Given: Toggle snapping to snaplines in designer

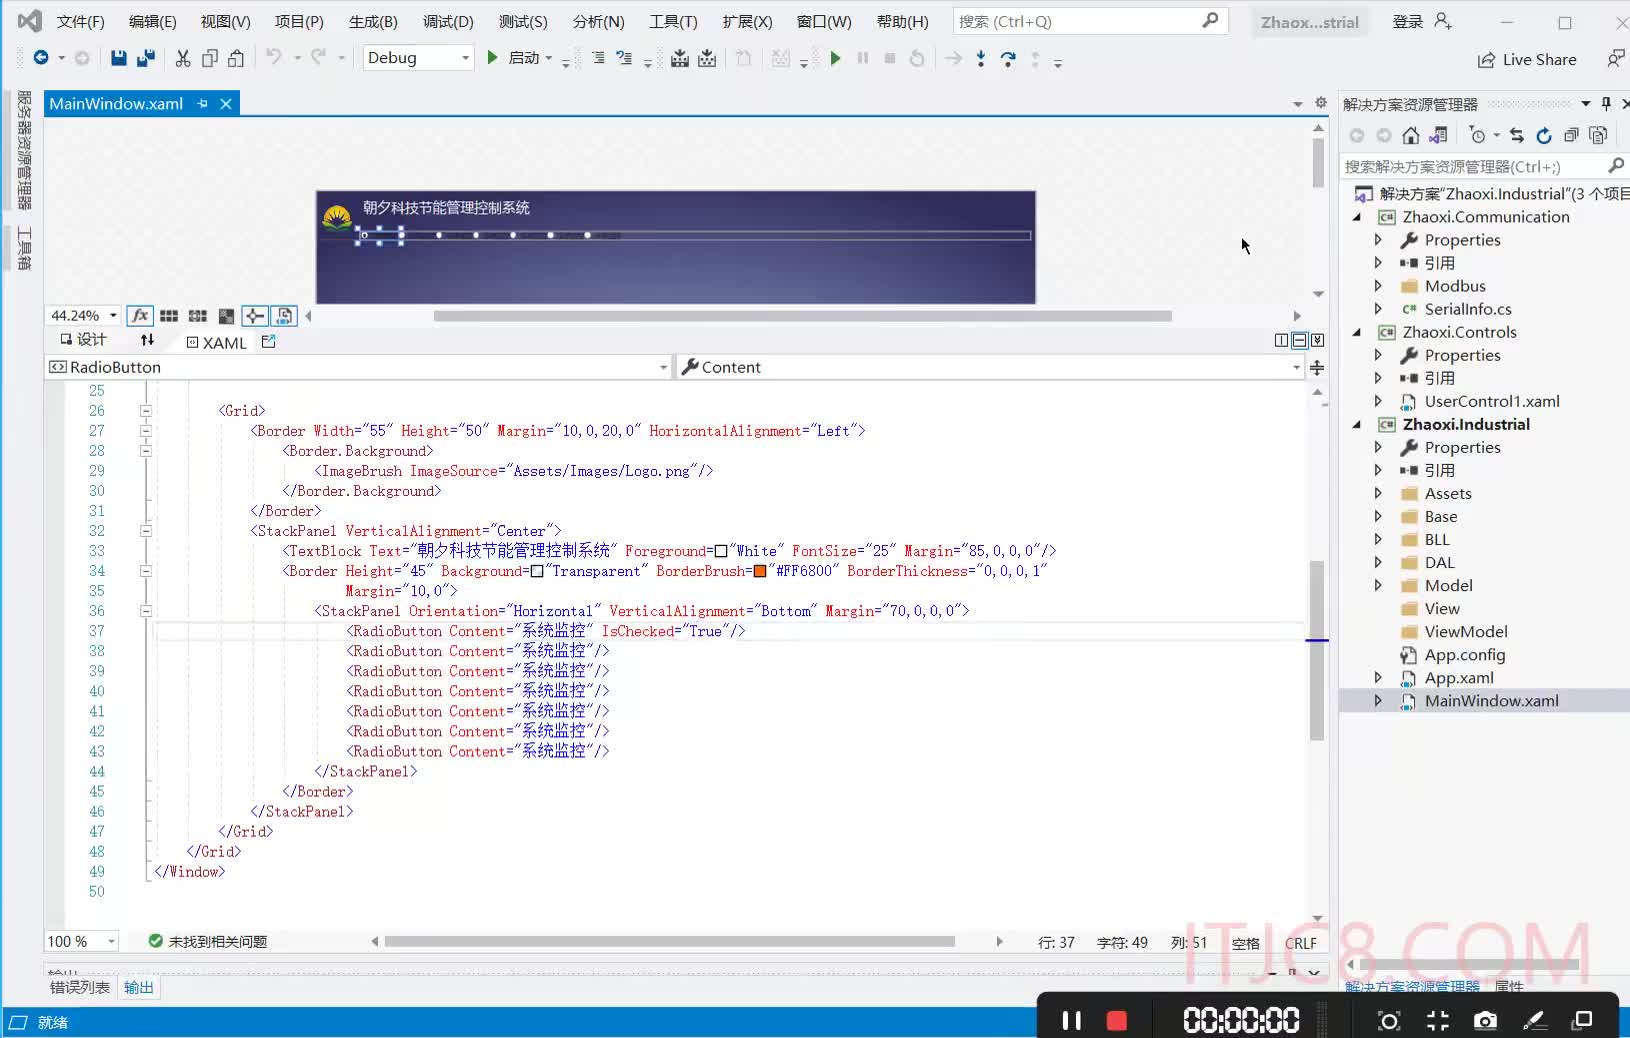Looking at the screenshot, I should coord(255,316).
